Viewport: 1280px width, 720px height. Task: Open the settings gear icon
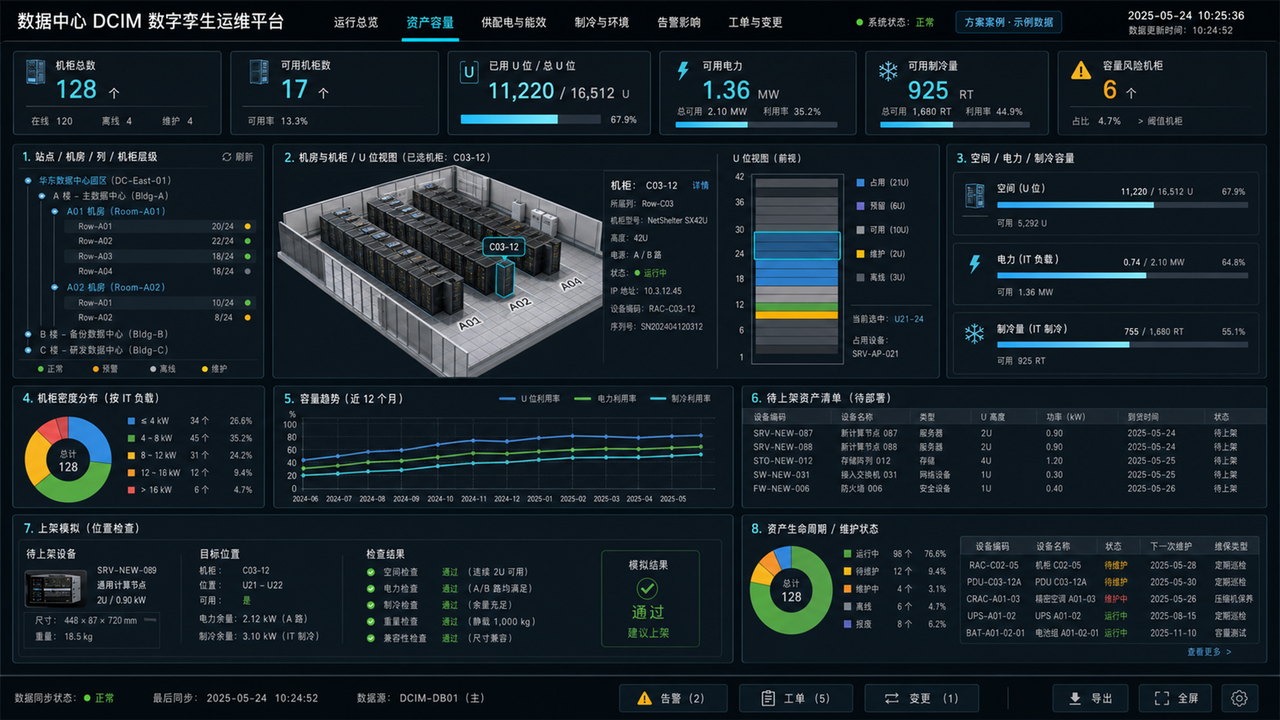(x=1240, y=698)
